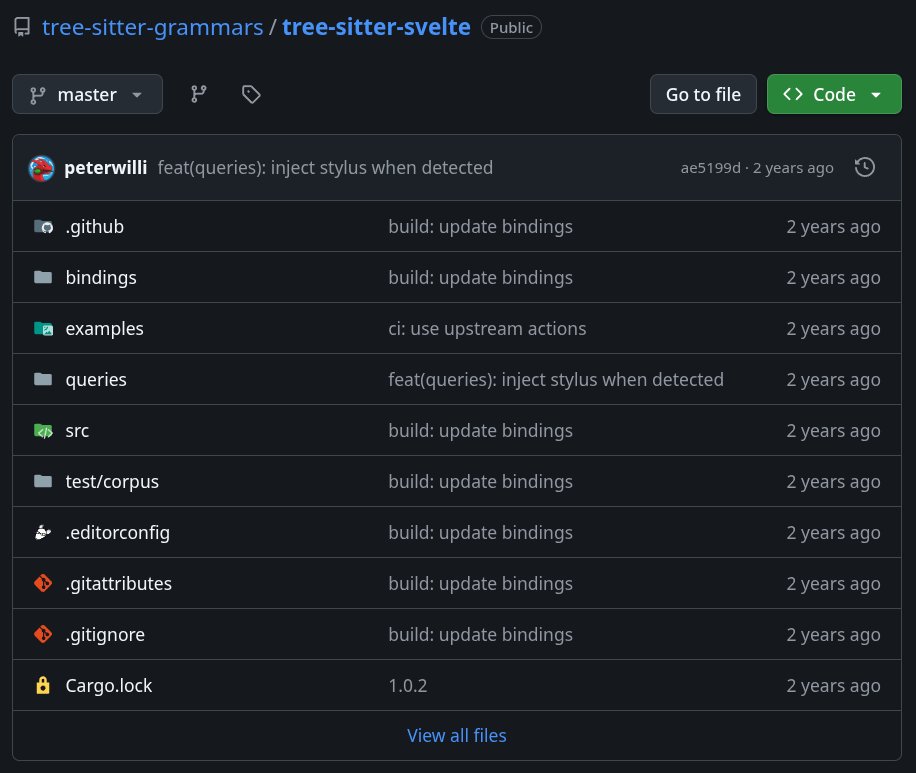Click the .gitignore git icon
This screenshot has width=916, height=773.
[43, 634]
